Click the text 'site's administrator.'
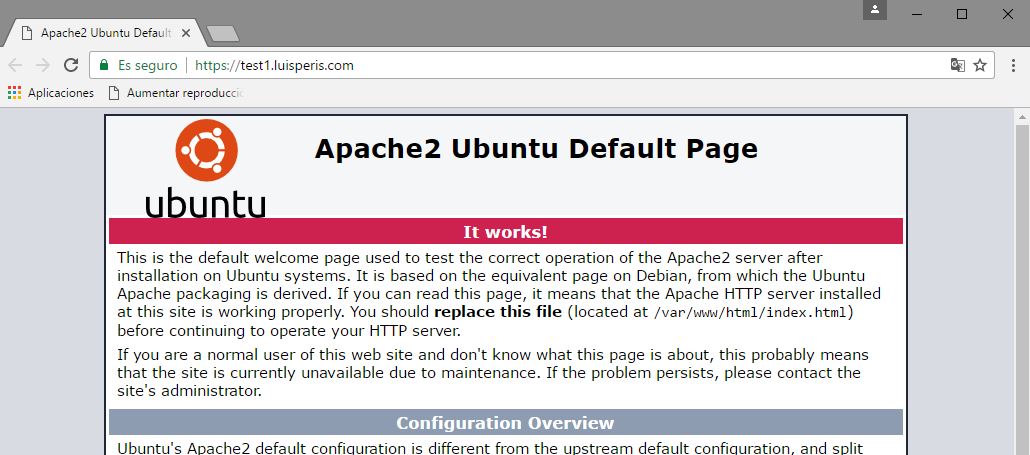This screenshot has width=1030, height=455. pyautogui.click(x=190, y=392)
